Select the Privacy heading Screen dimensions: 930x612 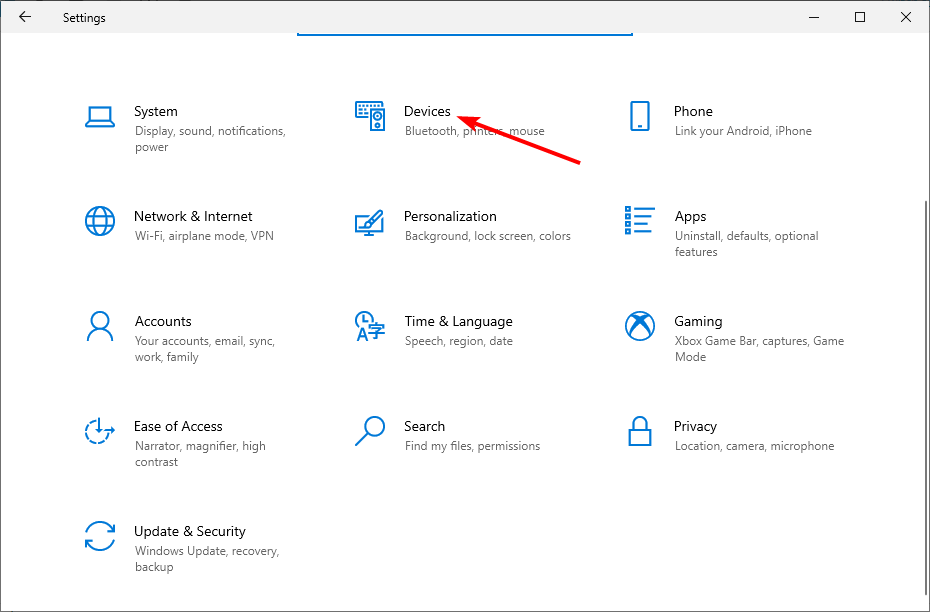coord(695,427)
